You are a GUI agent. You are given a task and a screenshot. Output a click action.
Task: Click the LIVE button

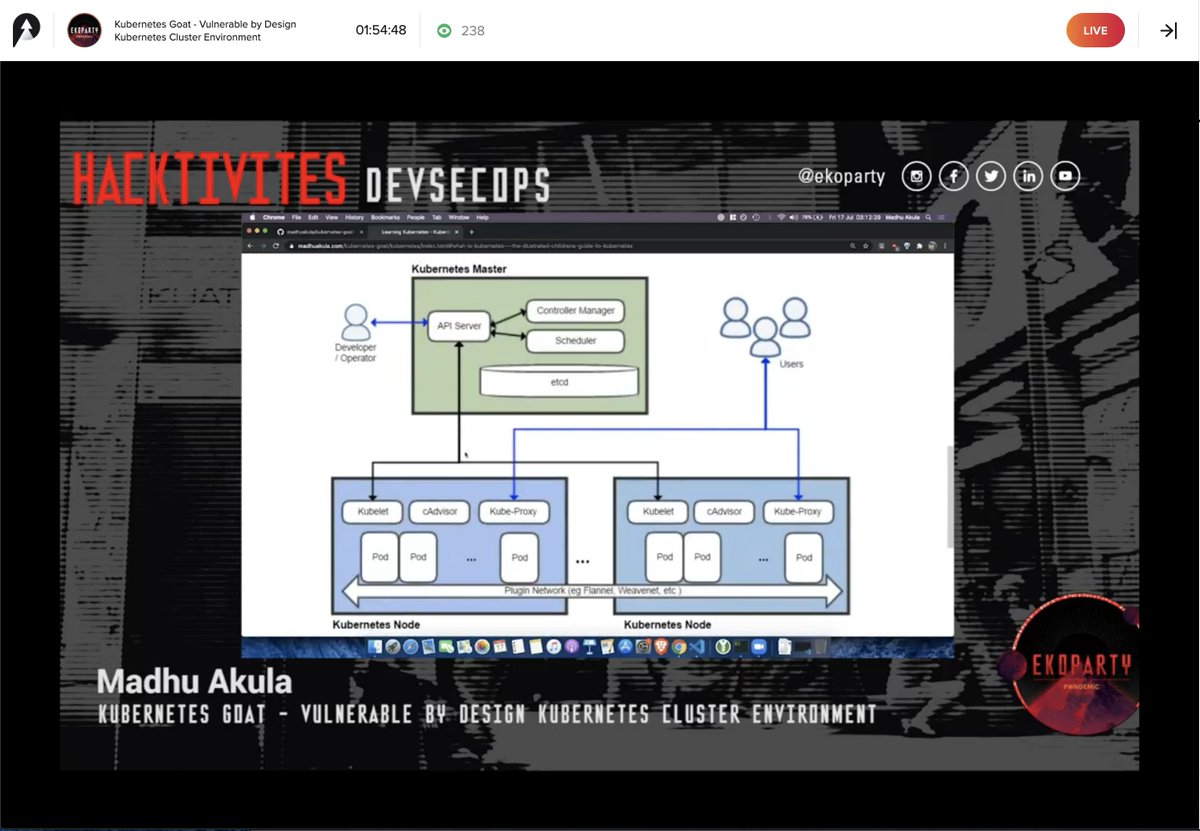(x=1095, y=30)
